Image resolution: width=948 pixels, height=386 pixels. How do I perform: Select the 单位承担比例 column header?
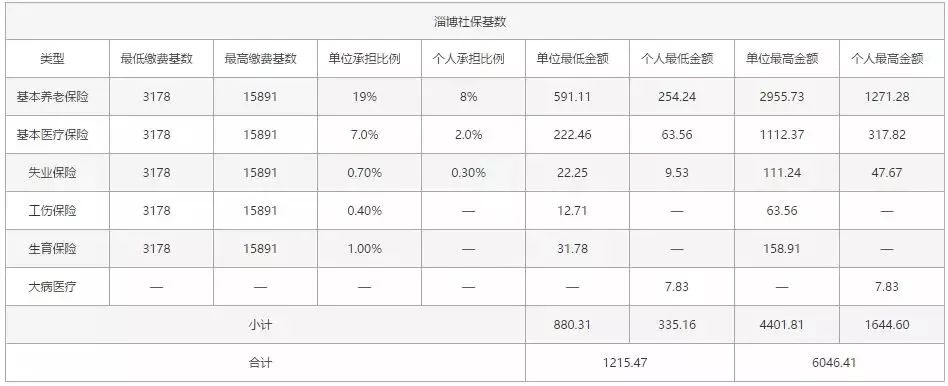[365, 59]
